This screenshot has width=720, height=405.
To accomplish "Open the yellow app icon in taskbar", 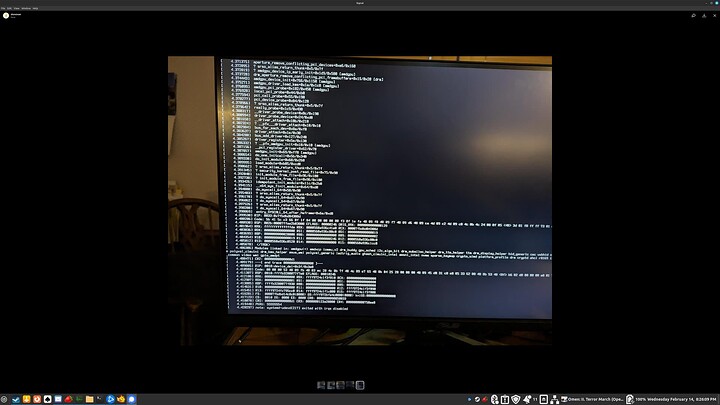I will 27,399.
